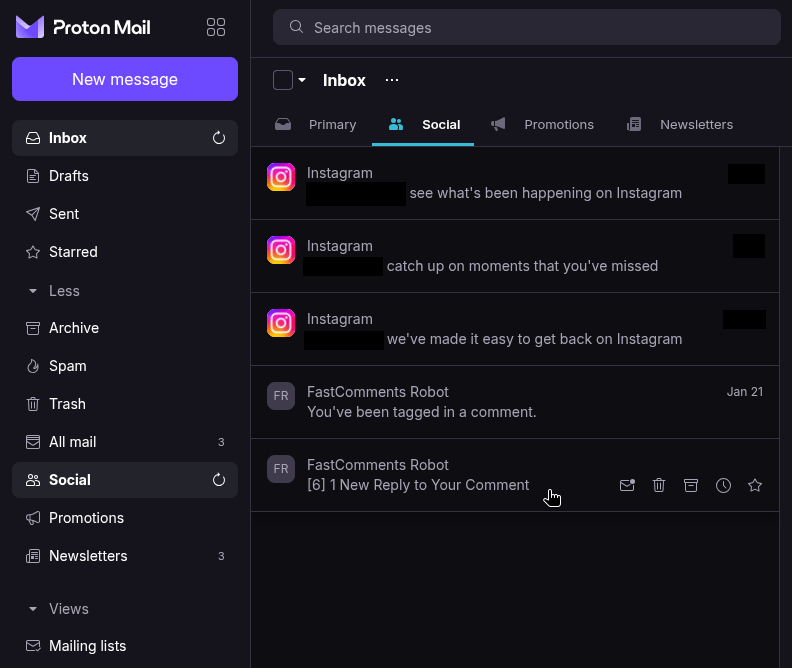Open email 'we've made it easy to get back'
The height and width of the screenshot is (668, 792).
[515, 329]
